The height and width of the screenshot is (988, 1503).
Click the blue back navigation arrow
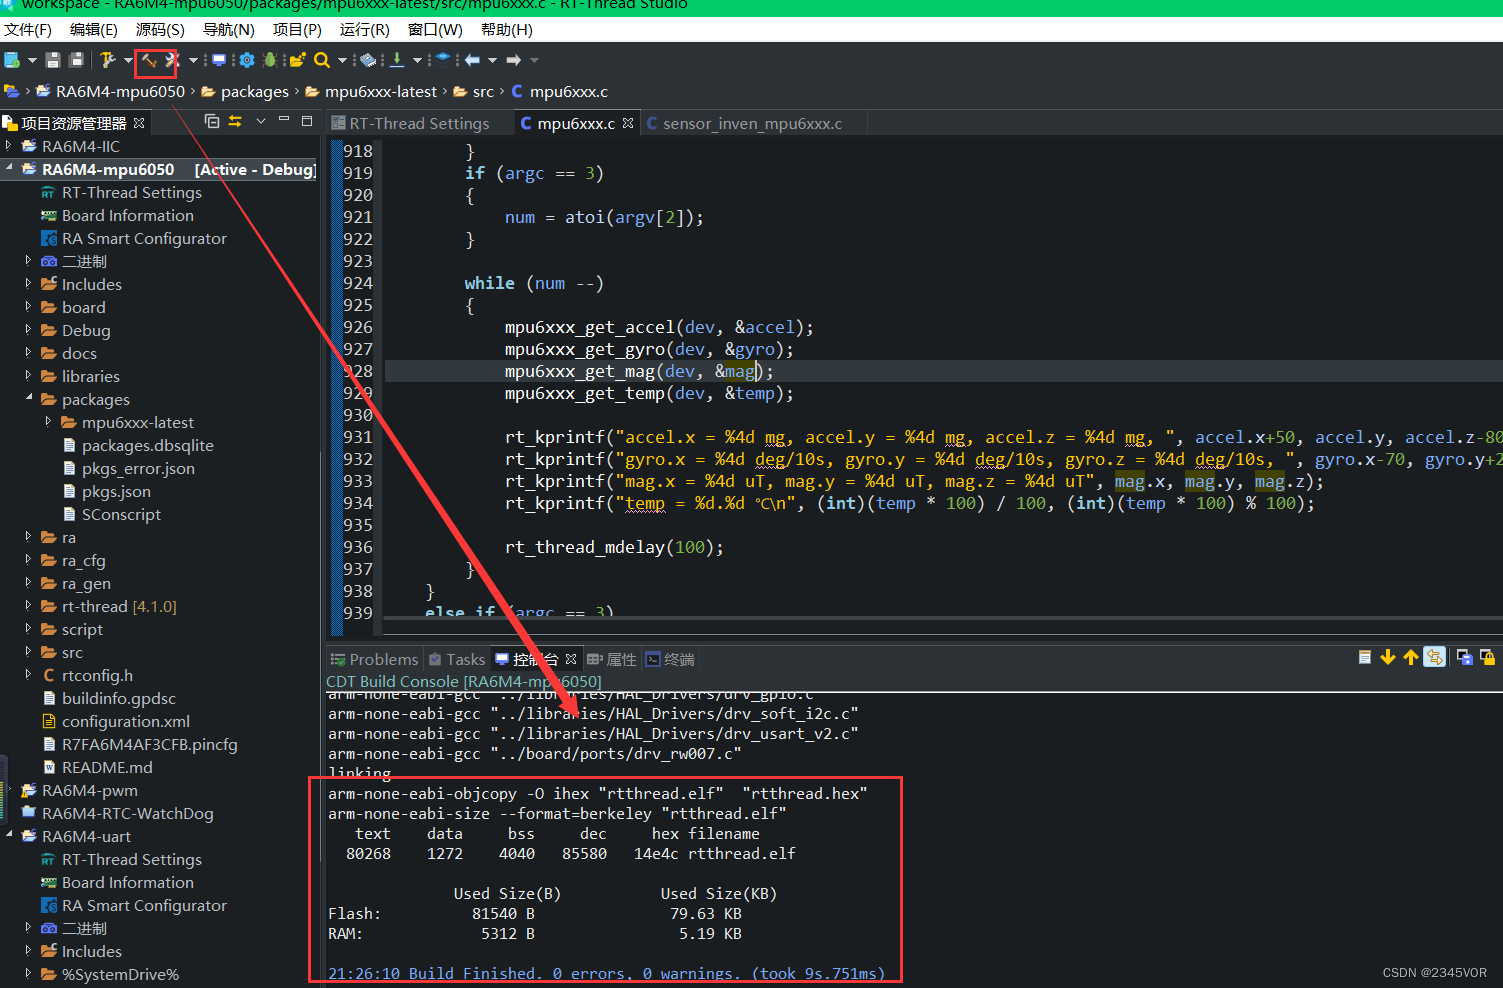pos(472,60)
